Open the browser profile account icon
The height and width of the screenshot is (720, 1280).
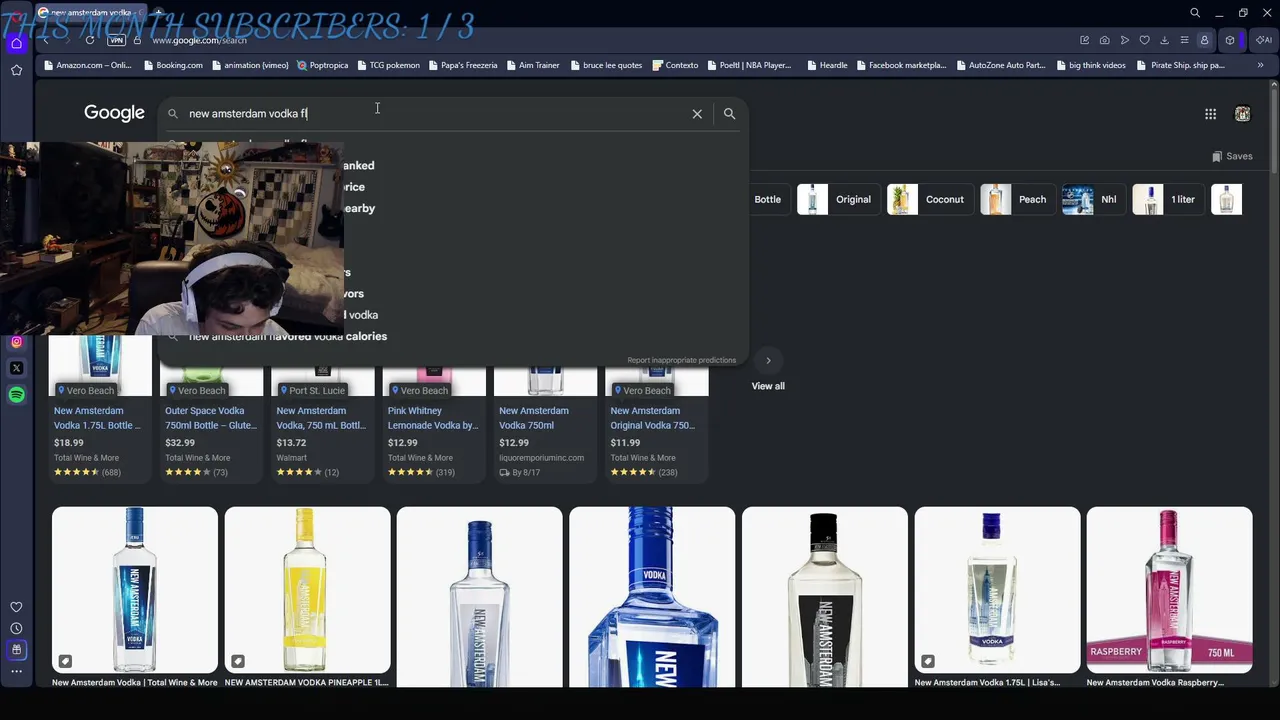pos(1204,40)
